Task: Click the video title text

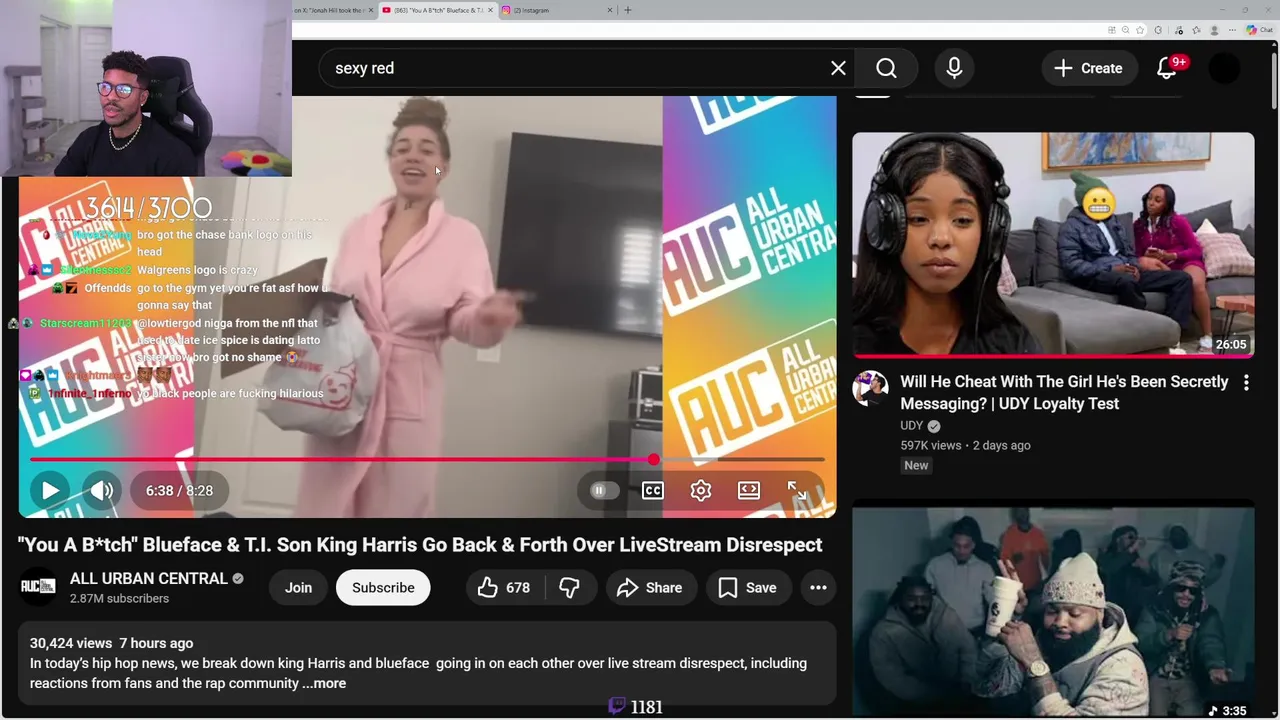Action: point(420,545)
